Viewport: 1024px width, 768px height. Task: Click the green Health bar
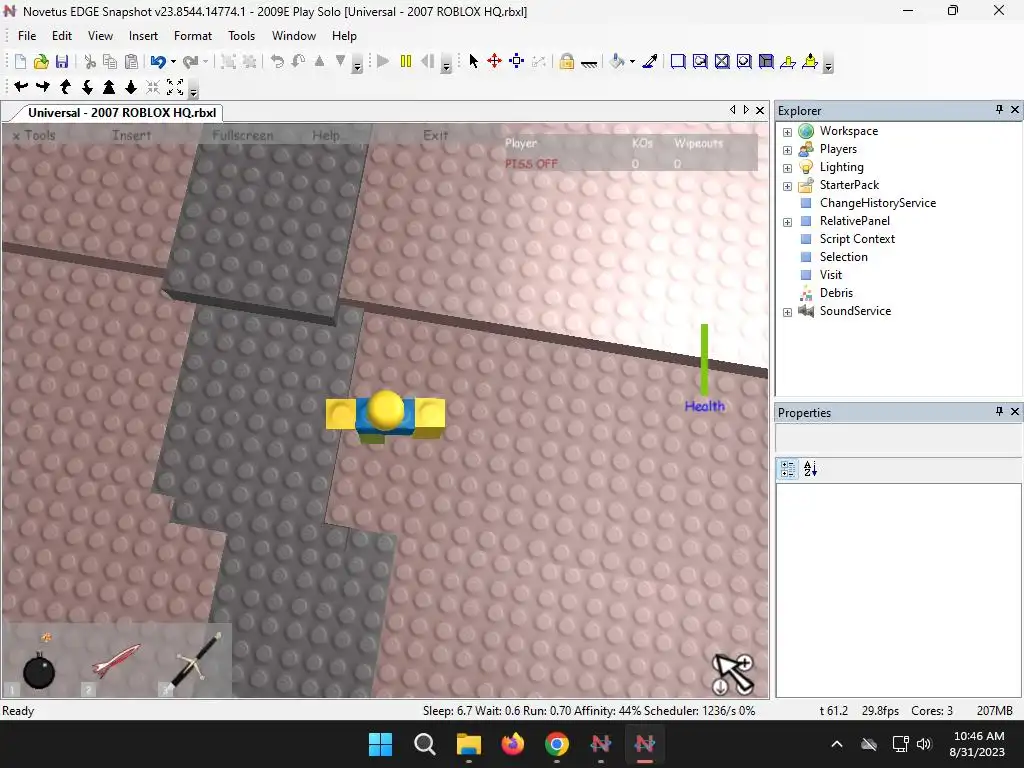704,360
